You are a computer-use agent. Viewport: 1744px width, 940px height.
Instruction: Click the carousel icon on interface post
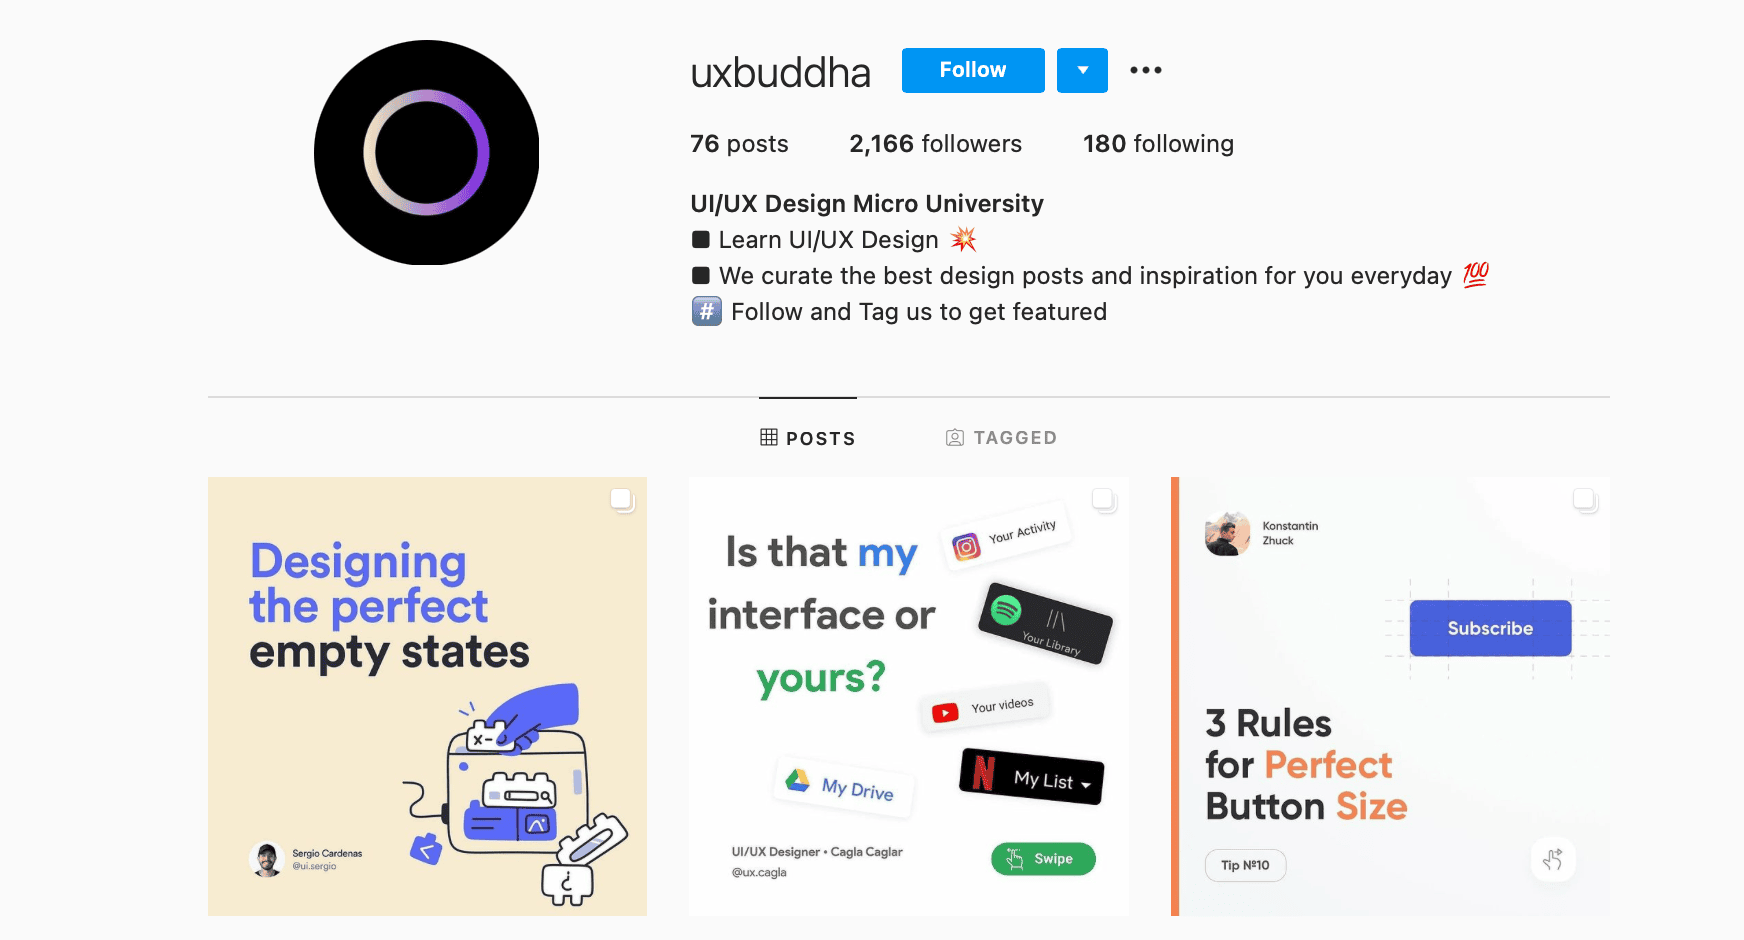[x=1104, y=499]
